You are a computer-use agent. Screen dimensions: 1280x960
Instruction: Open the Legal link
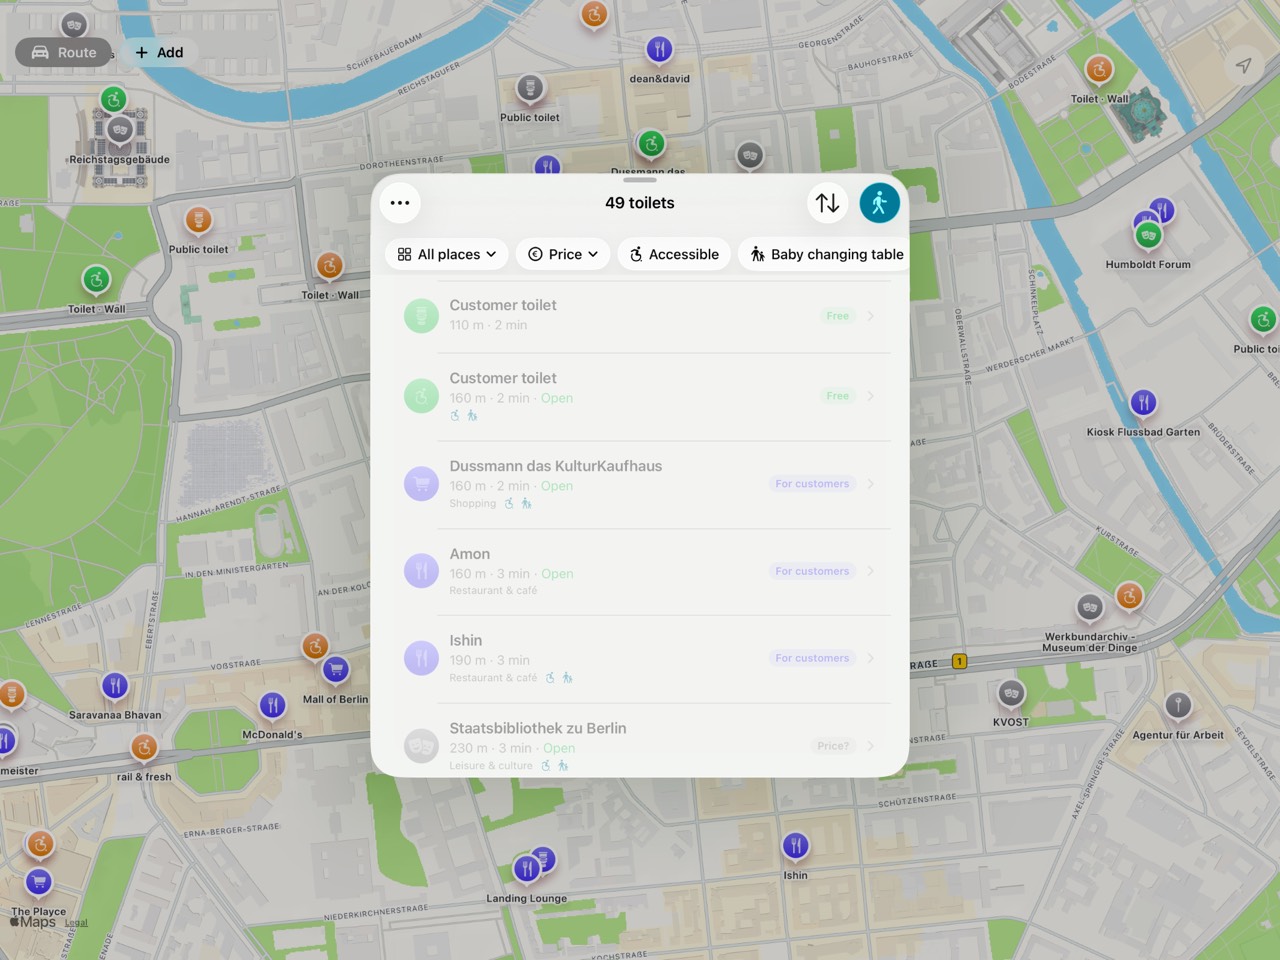pos(76,923)
